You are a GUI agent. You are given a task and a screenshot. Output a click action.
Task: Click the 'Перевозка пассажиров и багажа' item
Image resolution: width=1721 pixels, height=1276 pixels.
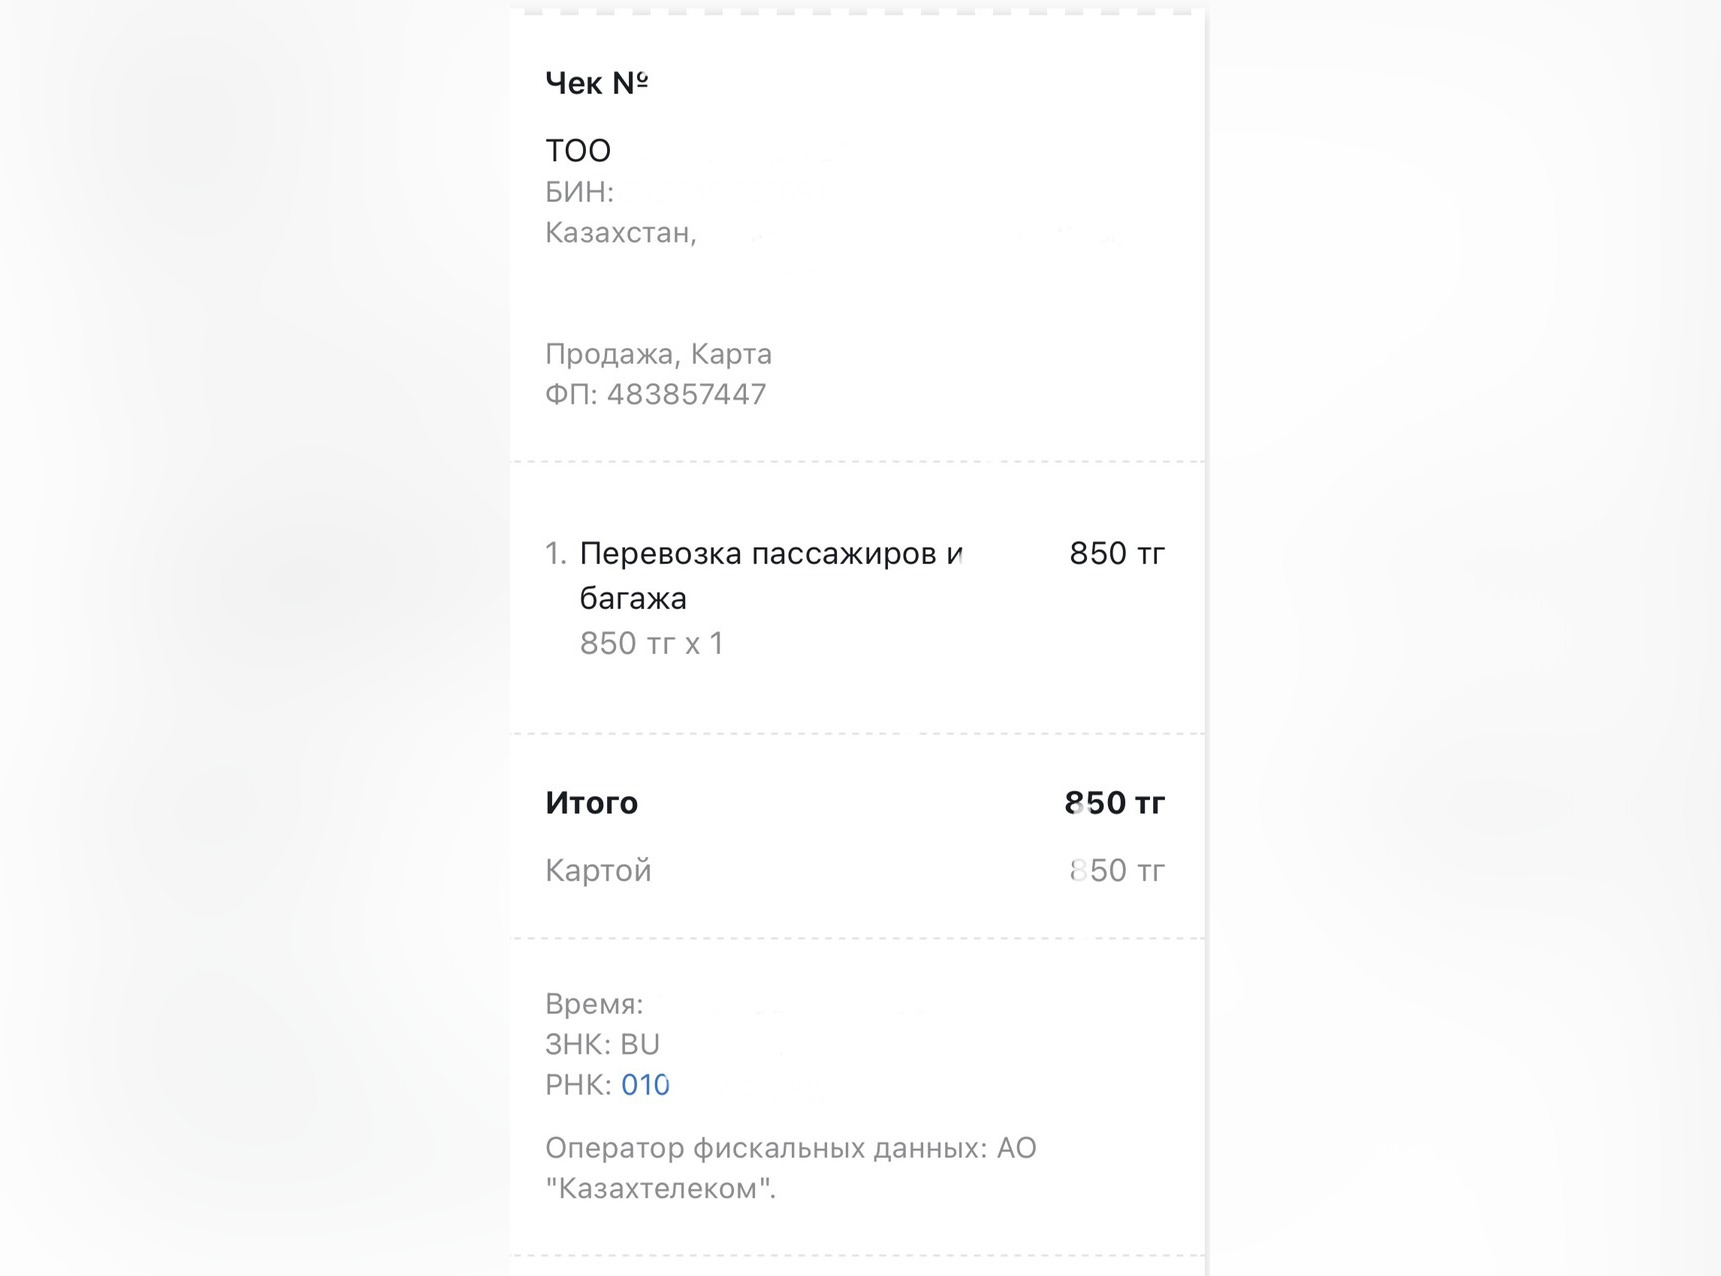[771, 575]
